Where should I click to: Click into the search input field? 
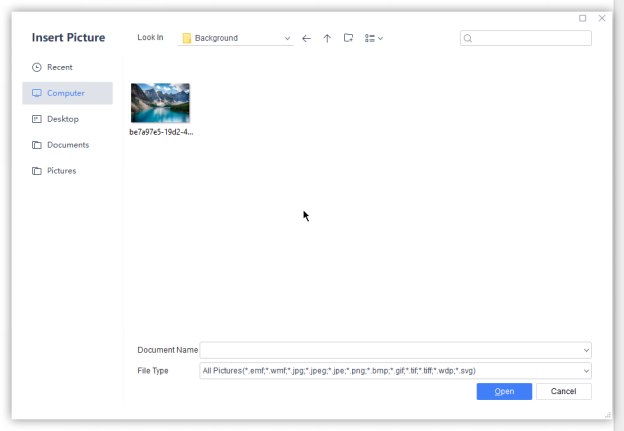[526, 38]
